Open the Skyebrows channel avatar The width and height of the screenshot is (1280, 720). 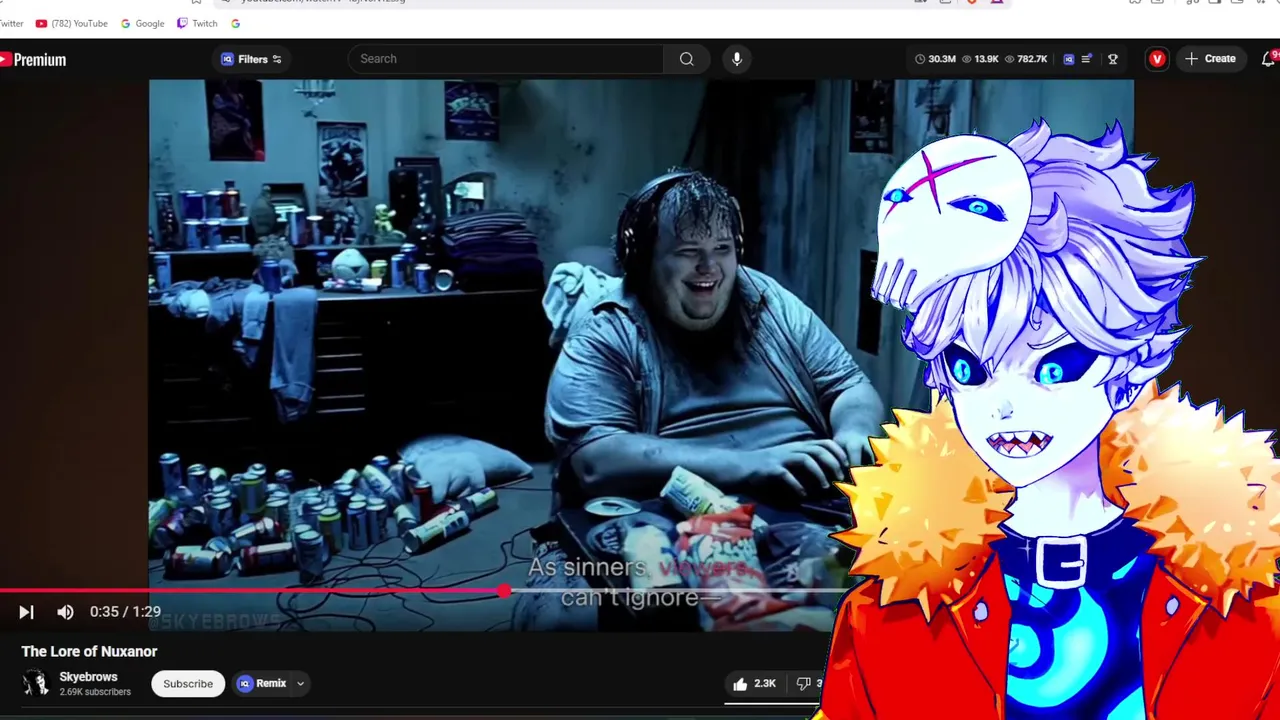point(36,684)
